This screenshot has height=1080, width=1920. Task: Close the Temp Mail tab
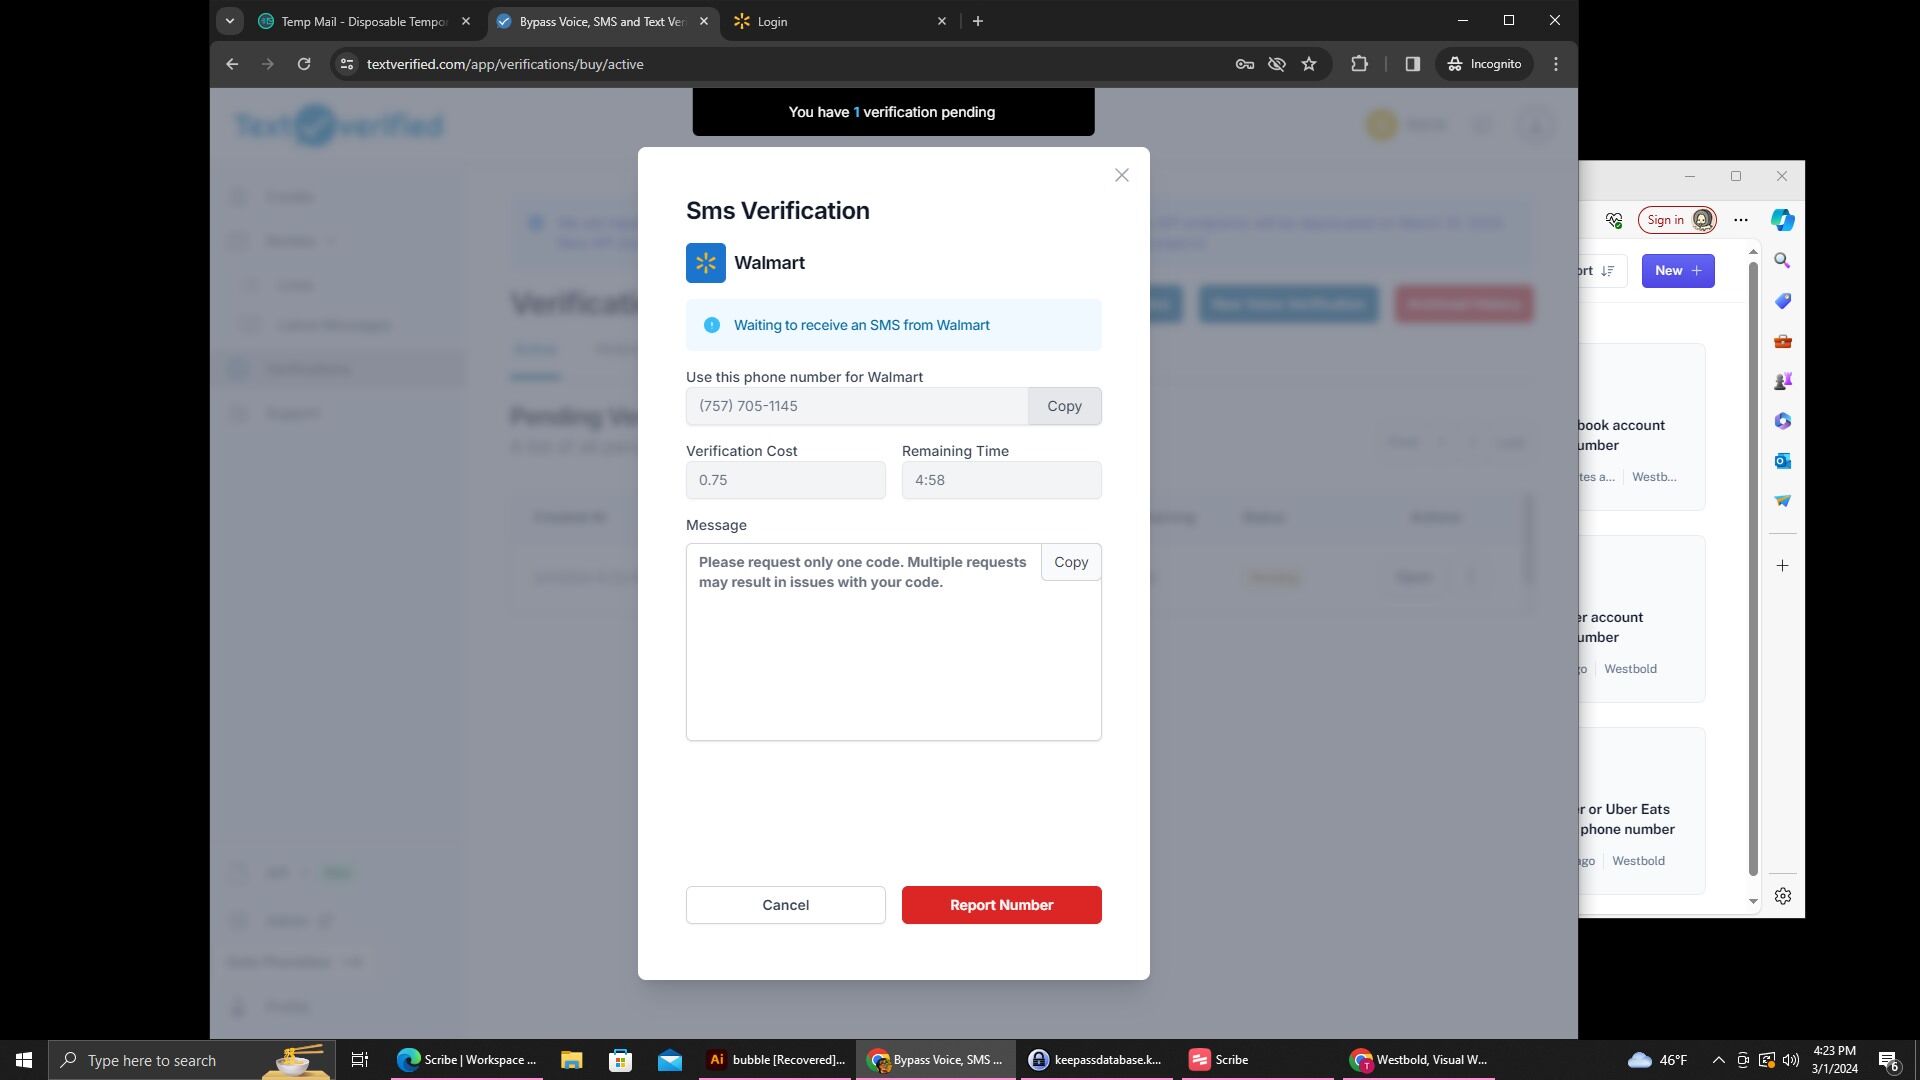(x=465, y=21)
